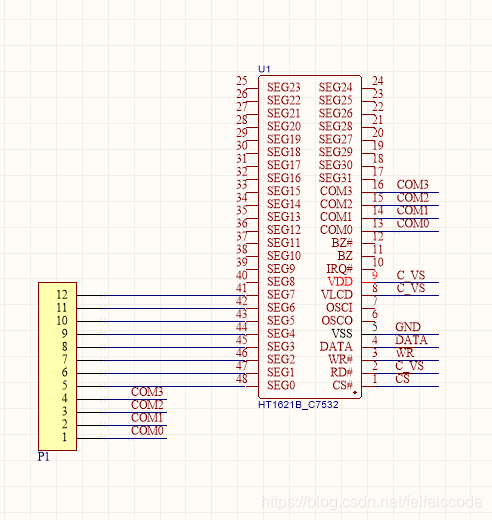The height and width of the screenshot is (520, 492).
Task: Select the OSCO pin name
Action: click(337, 321)
